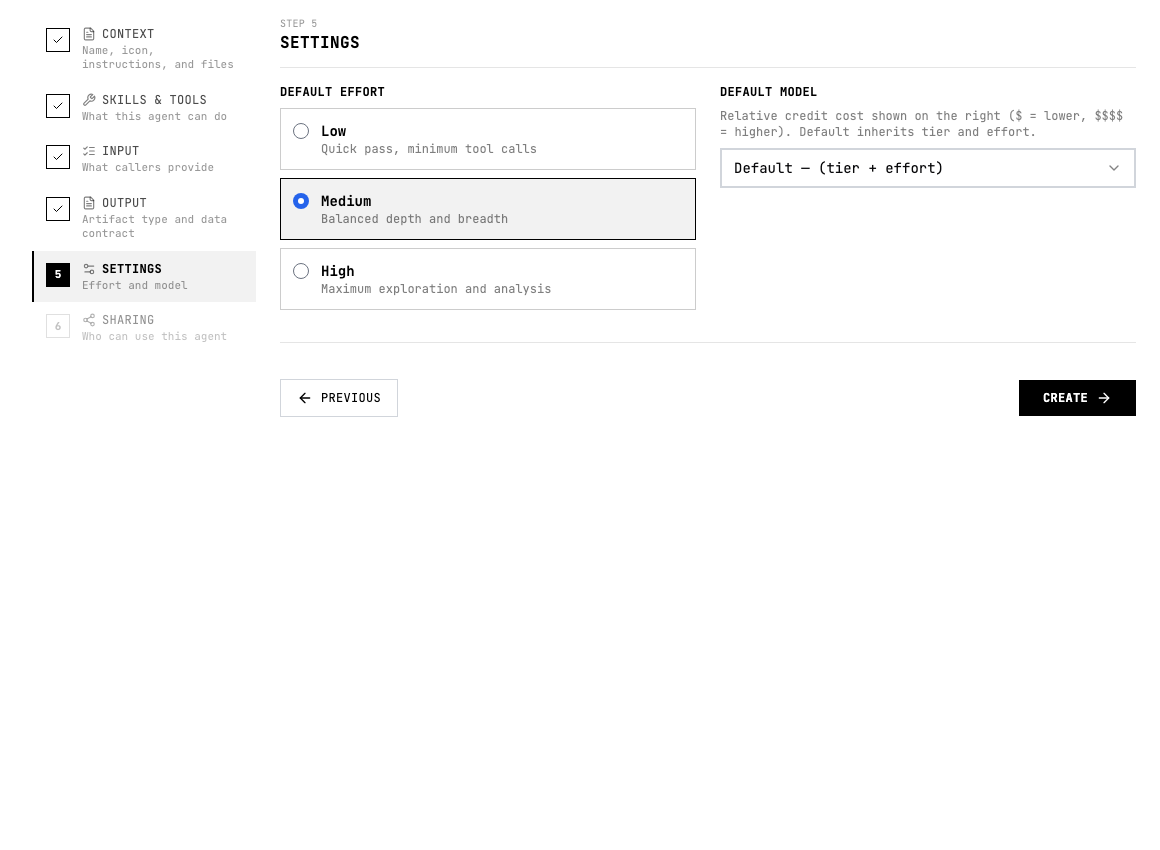Click the relative credit cost help text

point(921,124)
